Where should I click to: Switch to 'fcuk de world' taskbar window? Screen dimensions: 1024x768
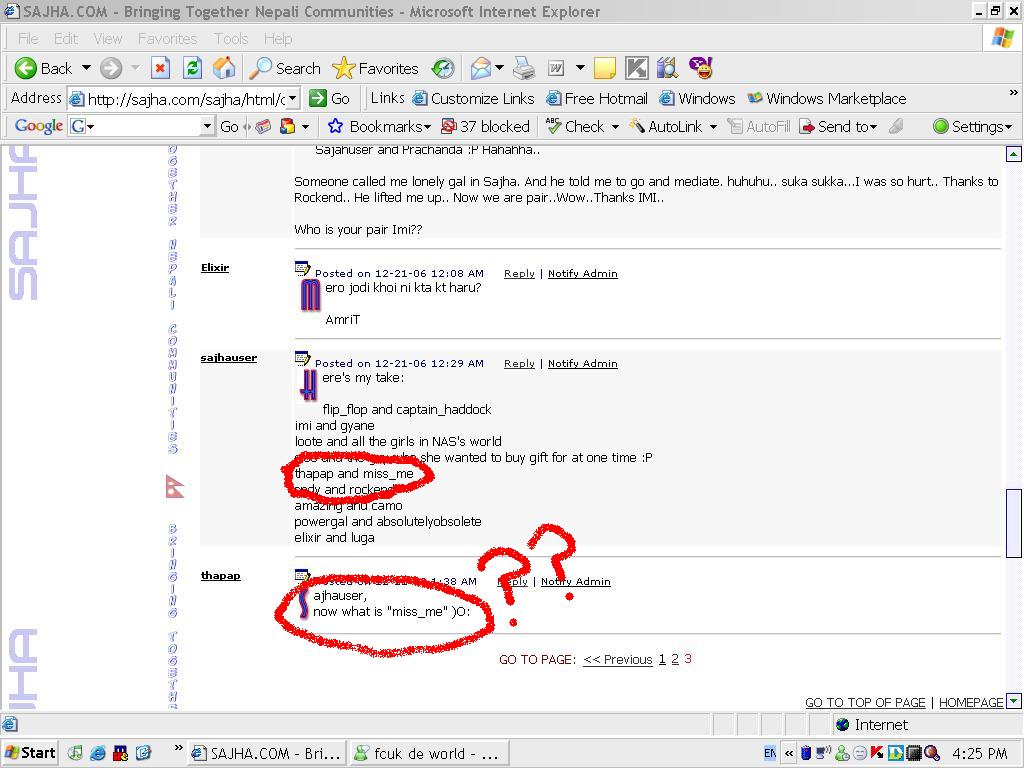click(x=426, y=753)
